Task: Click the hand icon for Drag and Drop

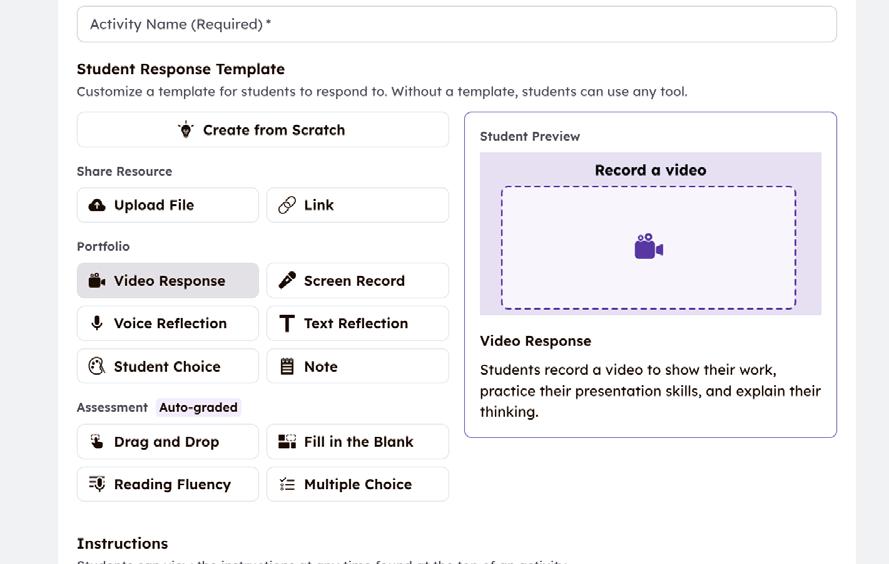Action: 97,441
